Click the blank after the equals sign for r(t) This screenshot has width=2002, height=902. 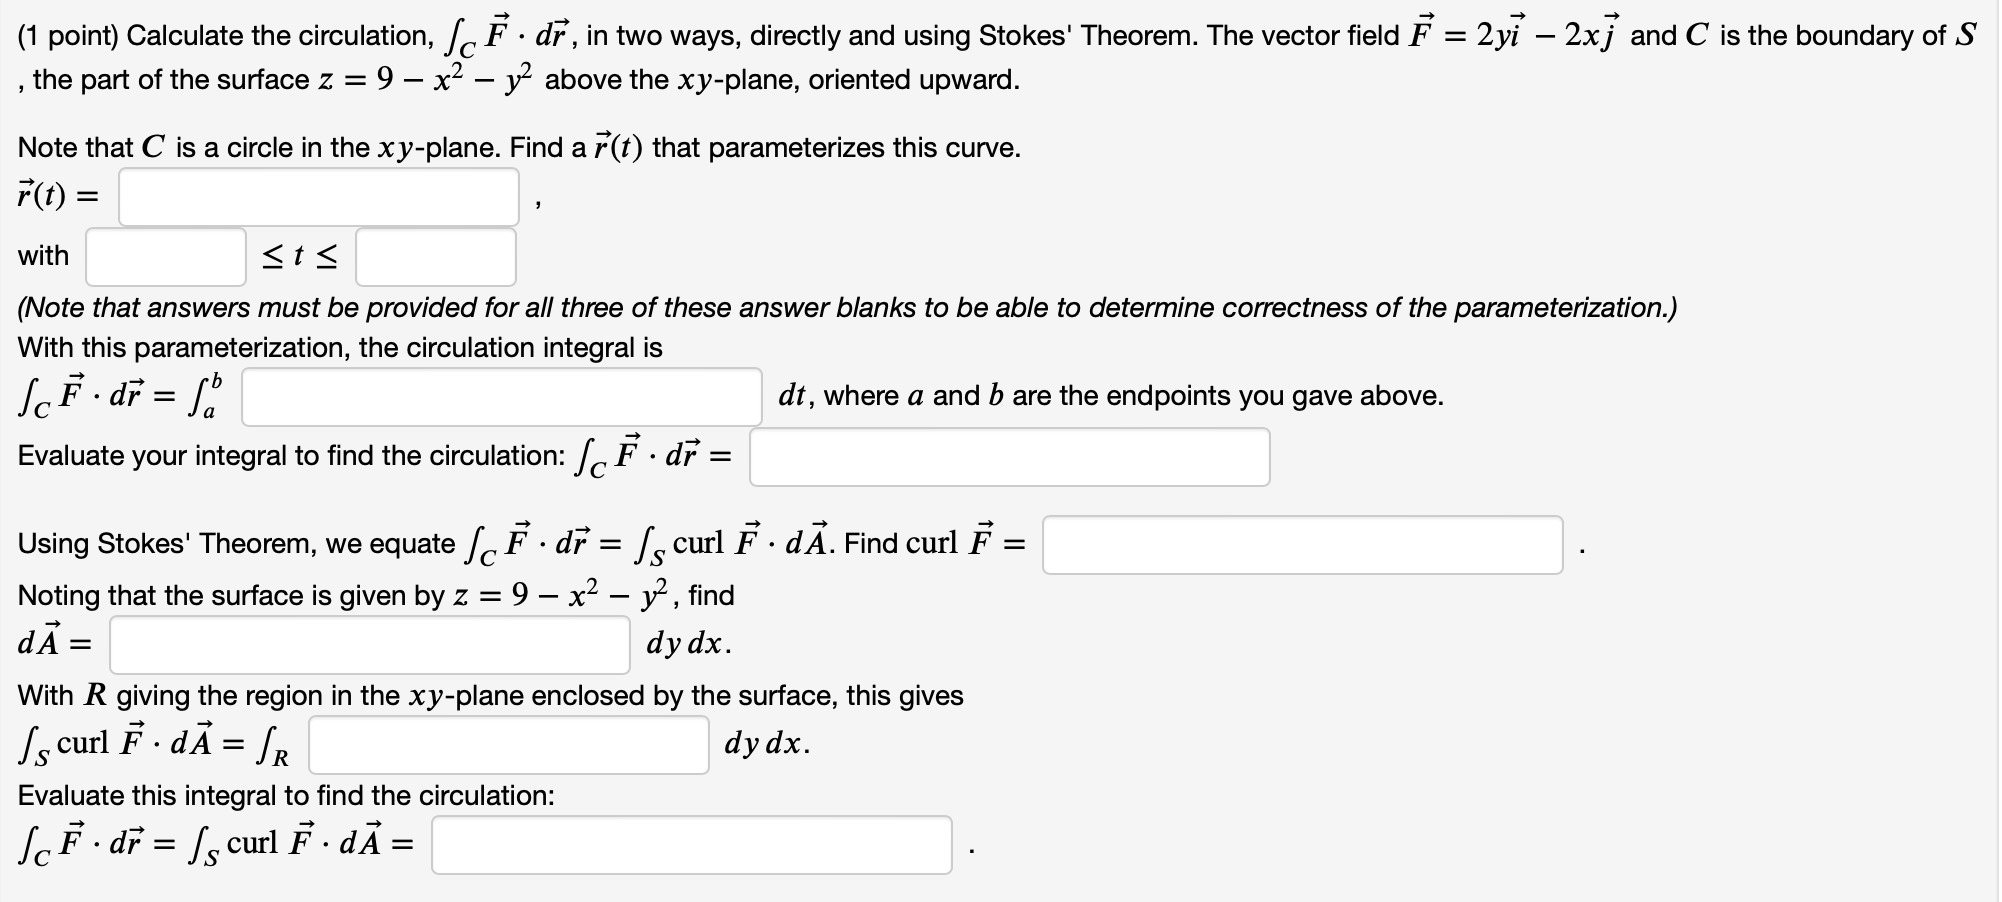click(x=318, y=197)
